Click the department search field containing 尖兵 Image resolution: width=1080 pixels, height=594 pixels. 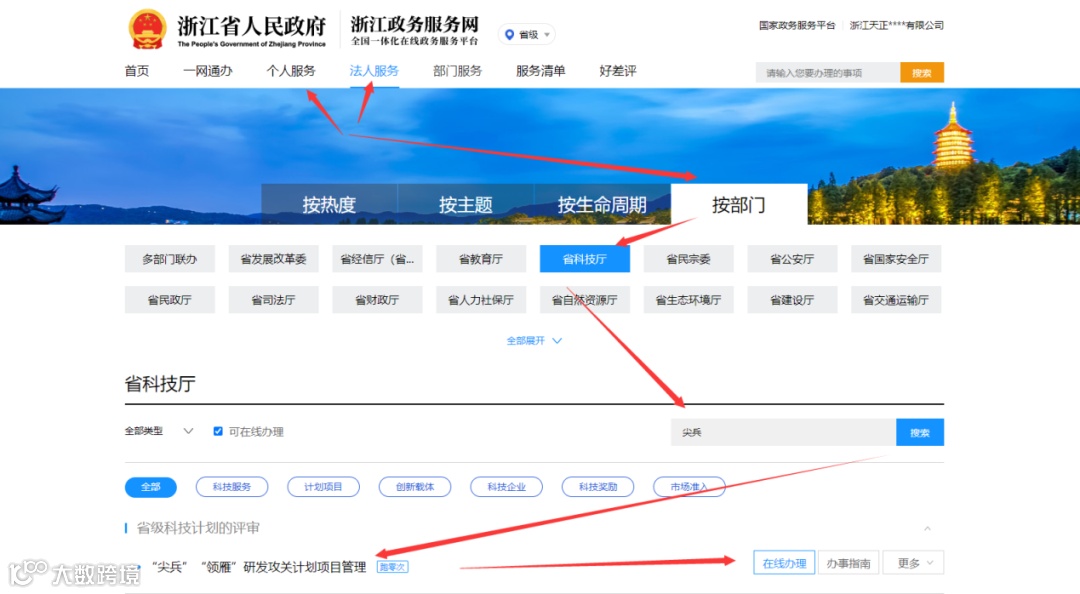coord(783,432)
